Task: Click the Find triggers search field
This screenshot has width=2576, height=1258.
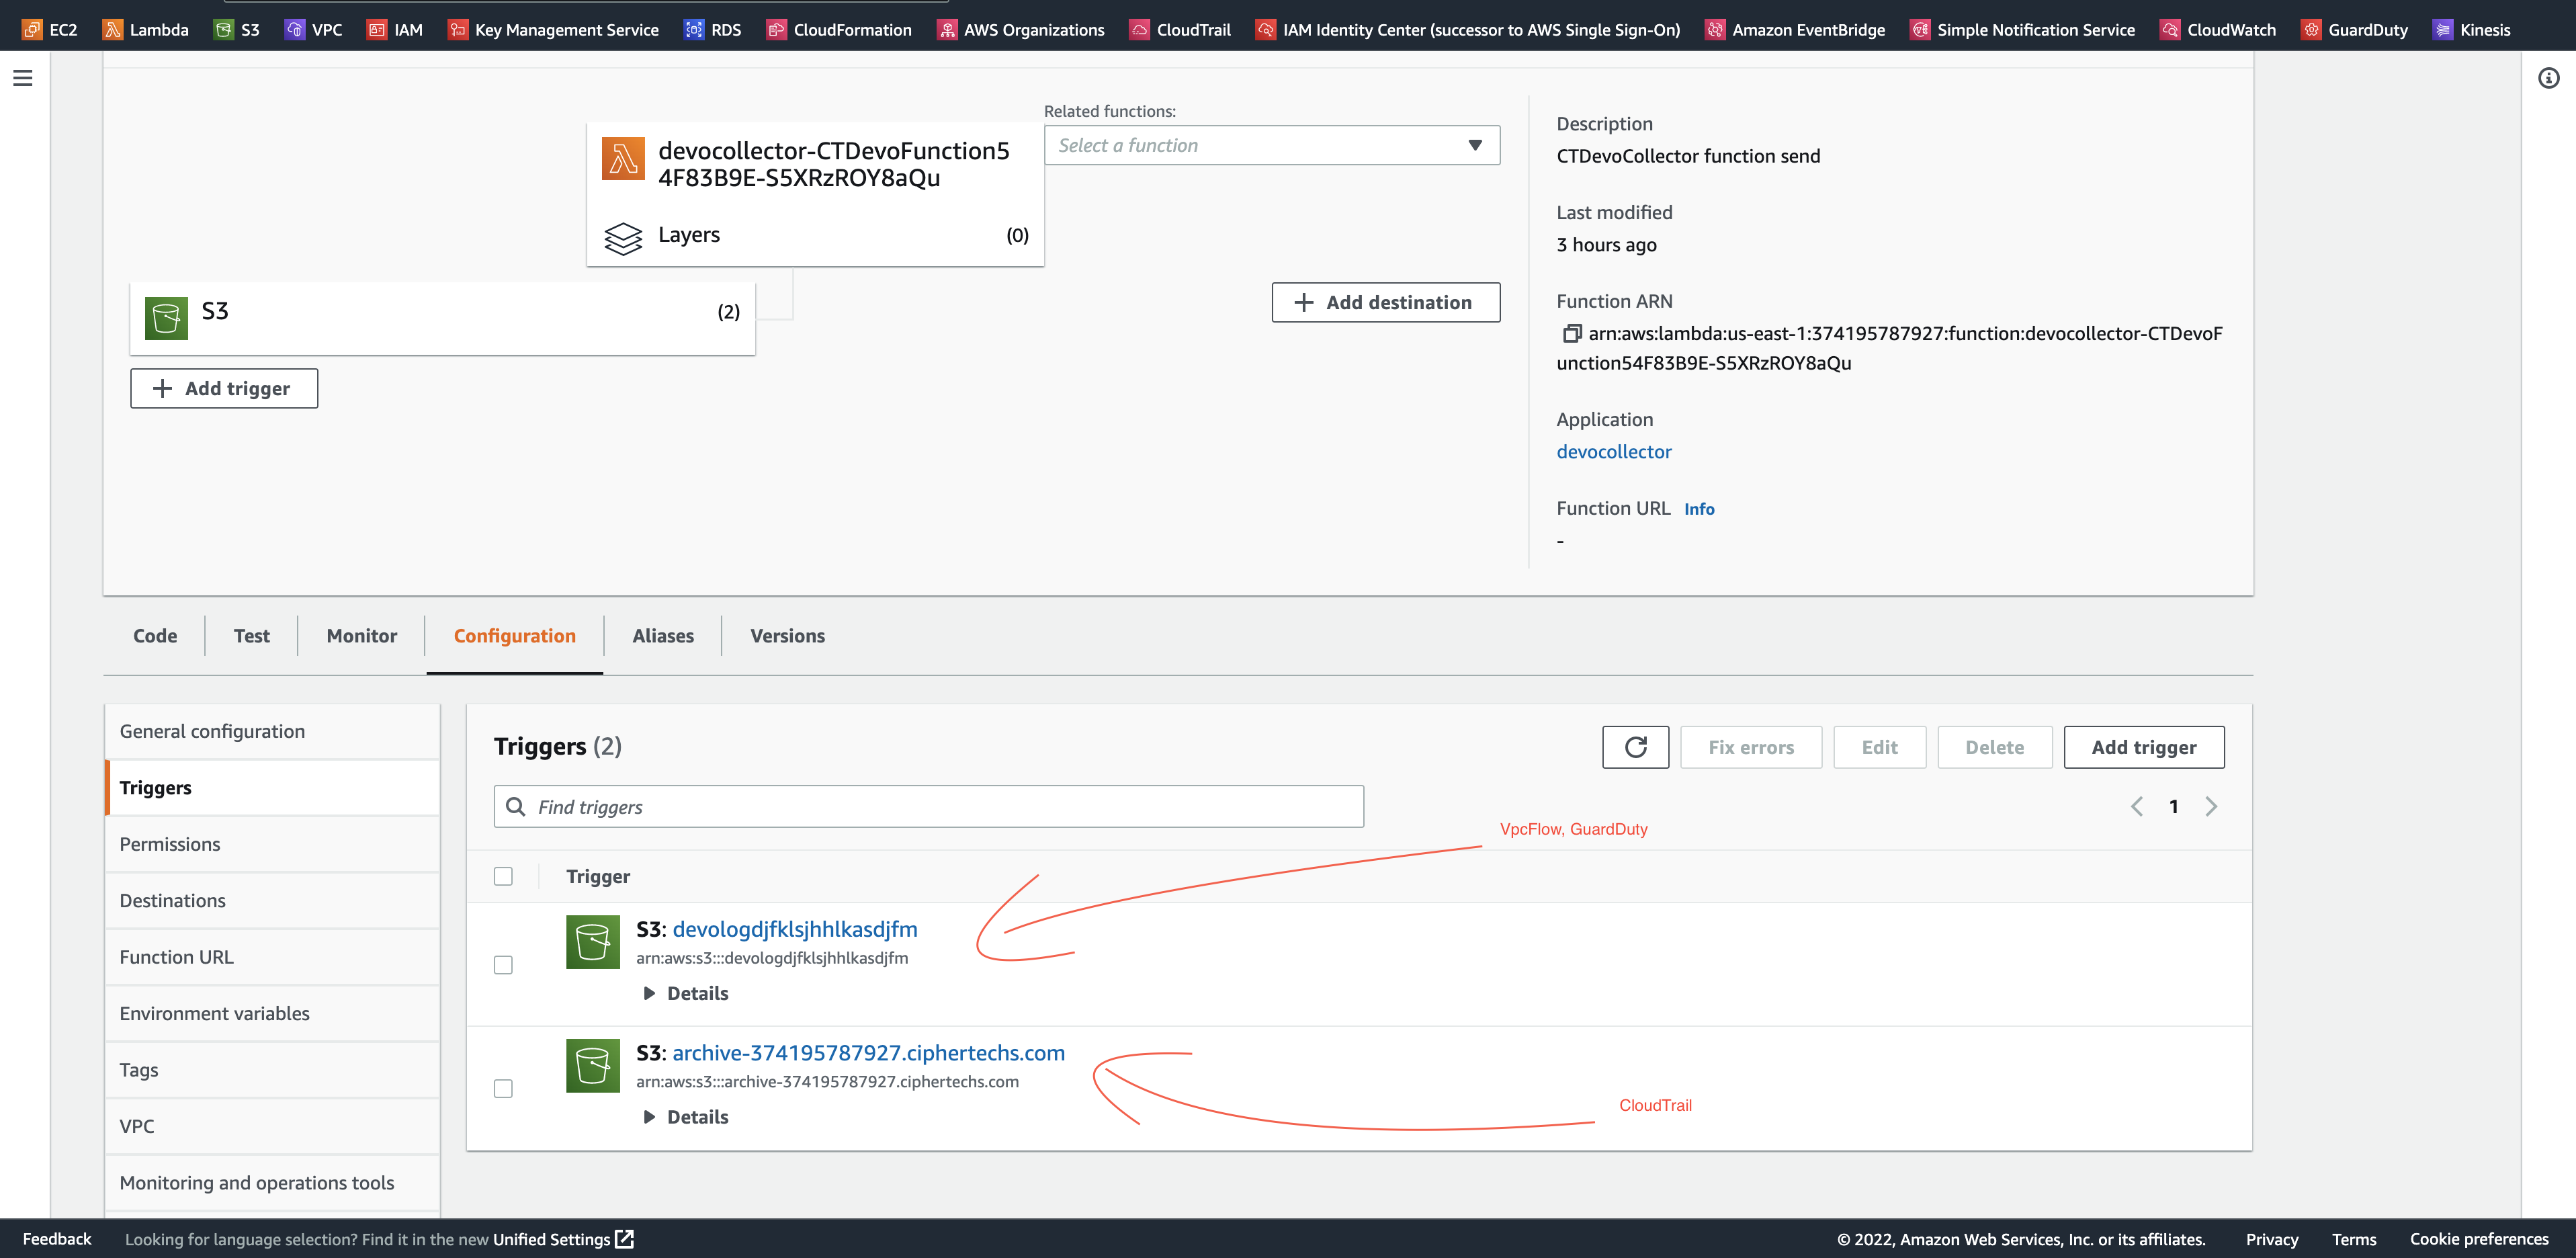Action: [928, 807]
